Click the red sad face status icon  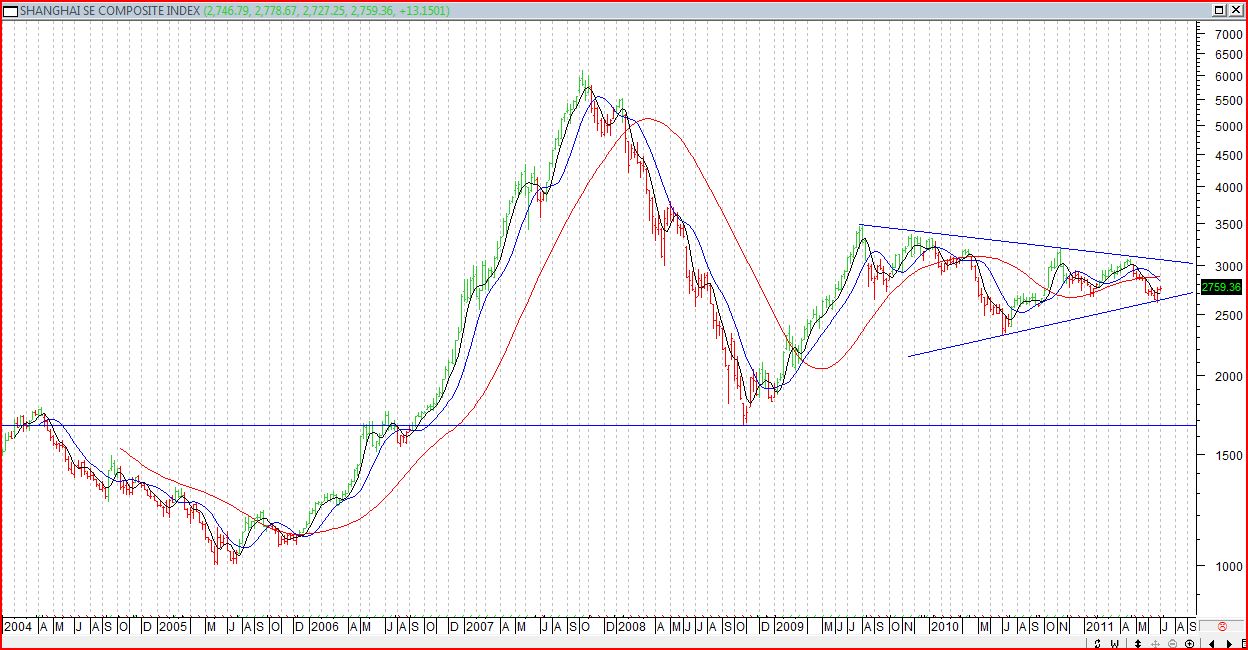tap(1222, 625)
